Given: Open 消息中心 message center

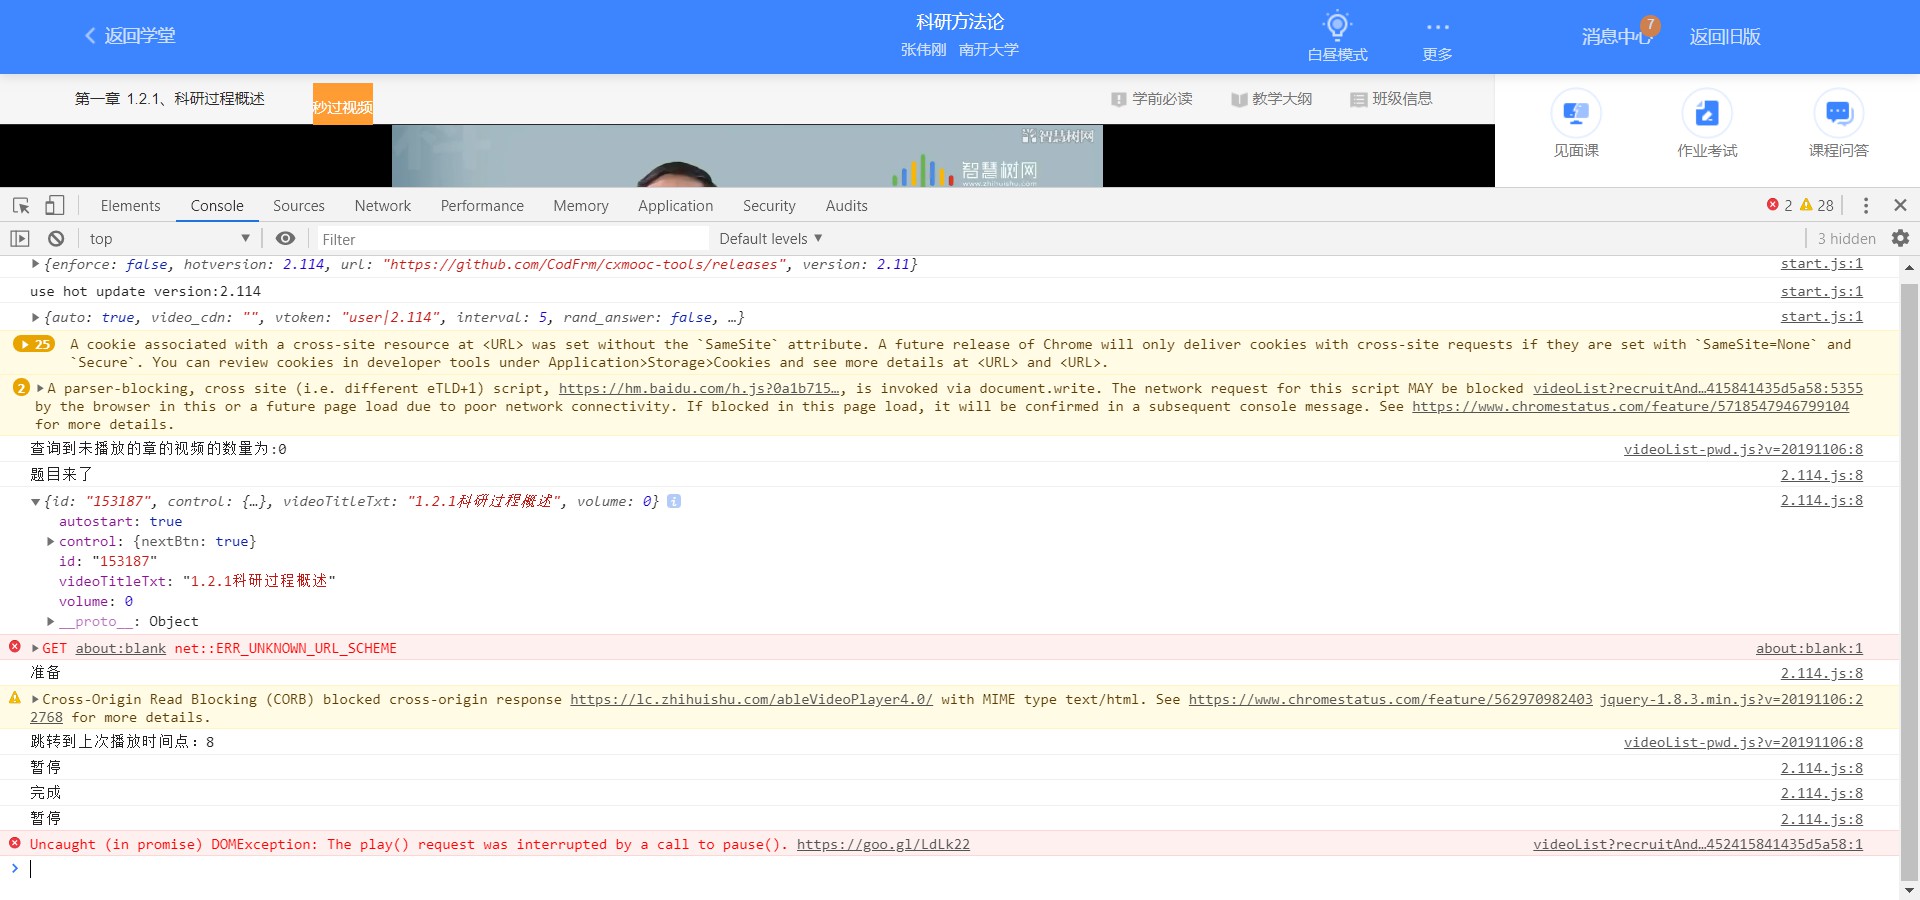Looking at the screenshot, I should (1616, 36).
